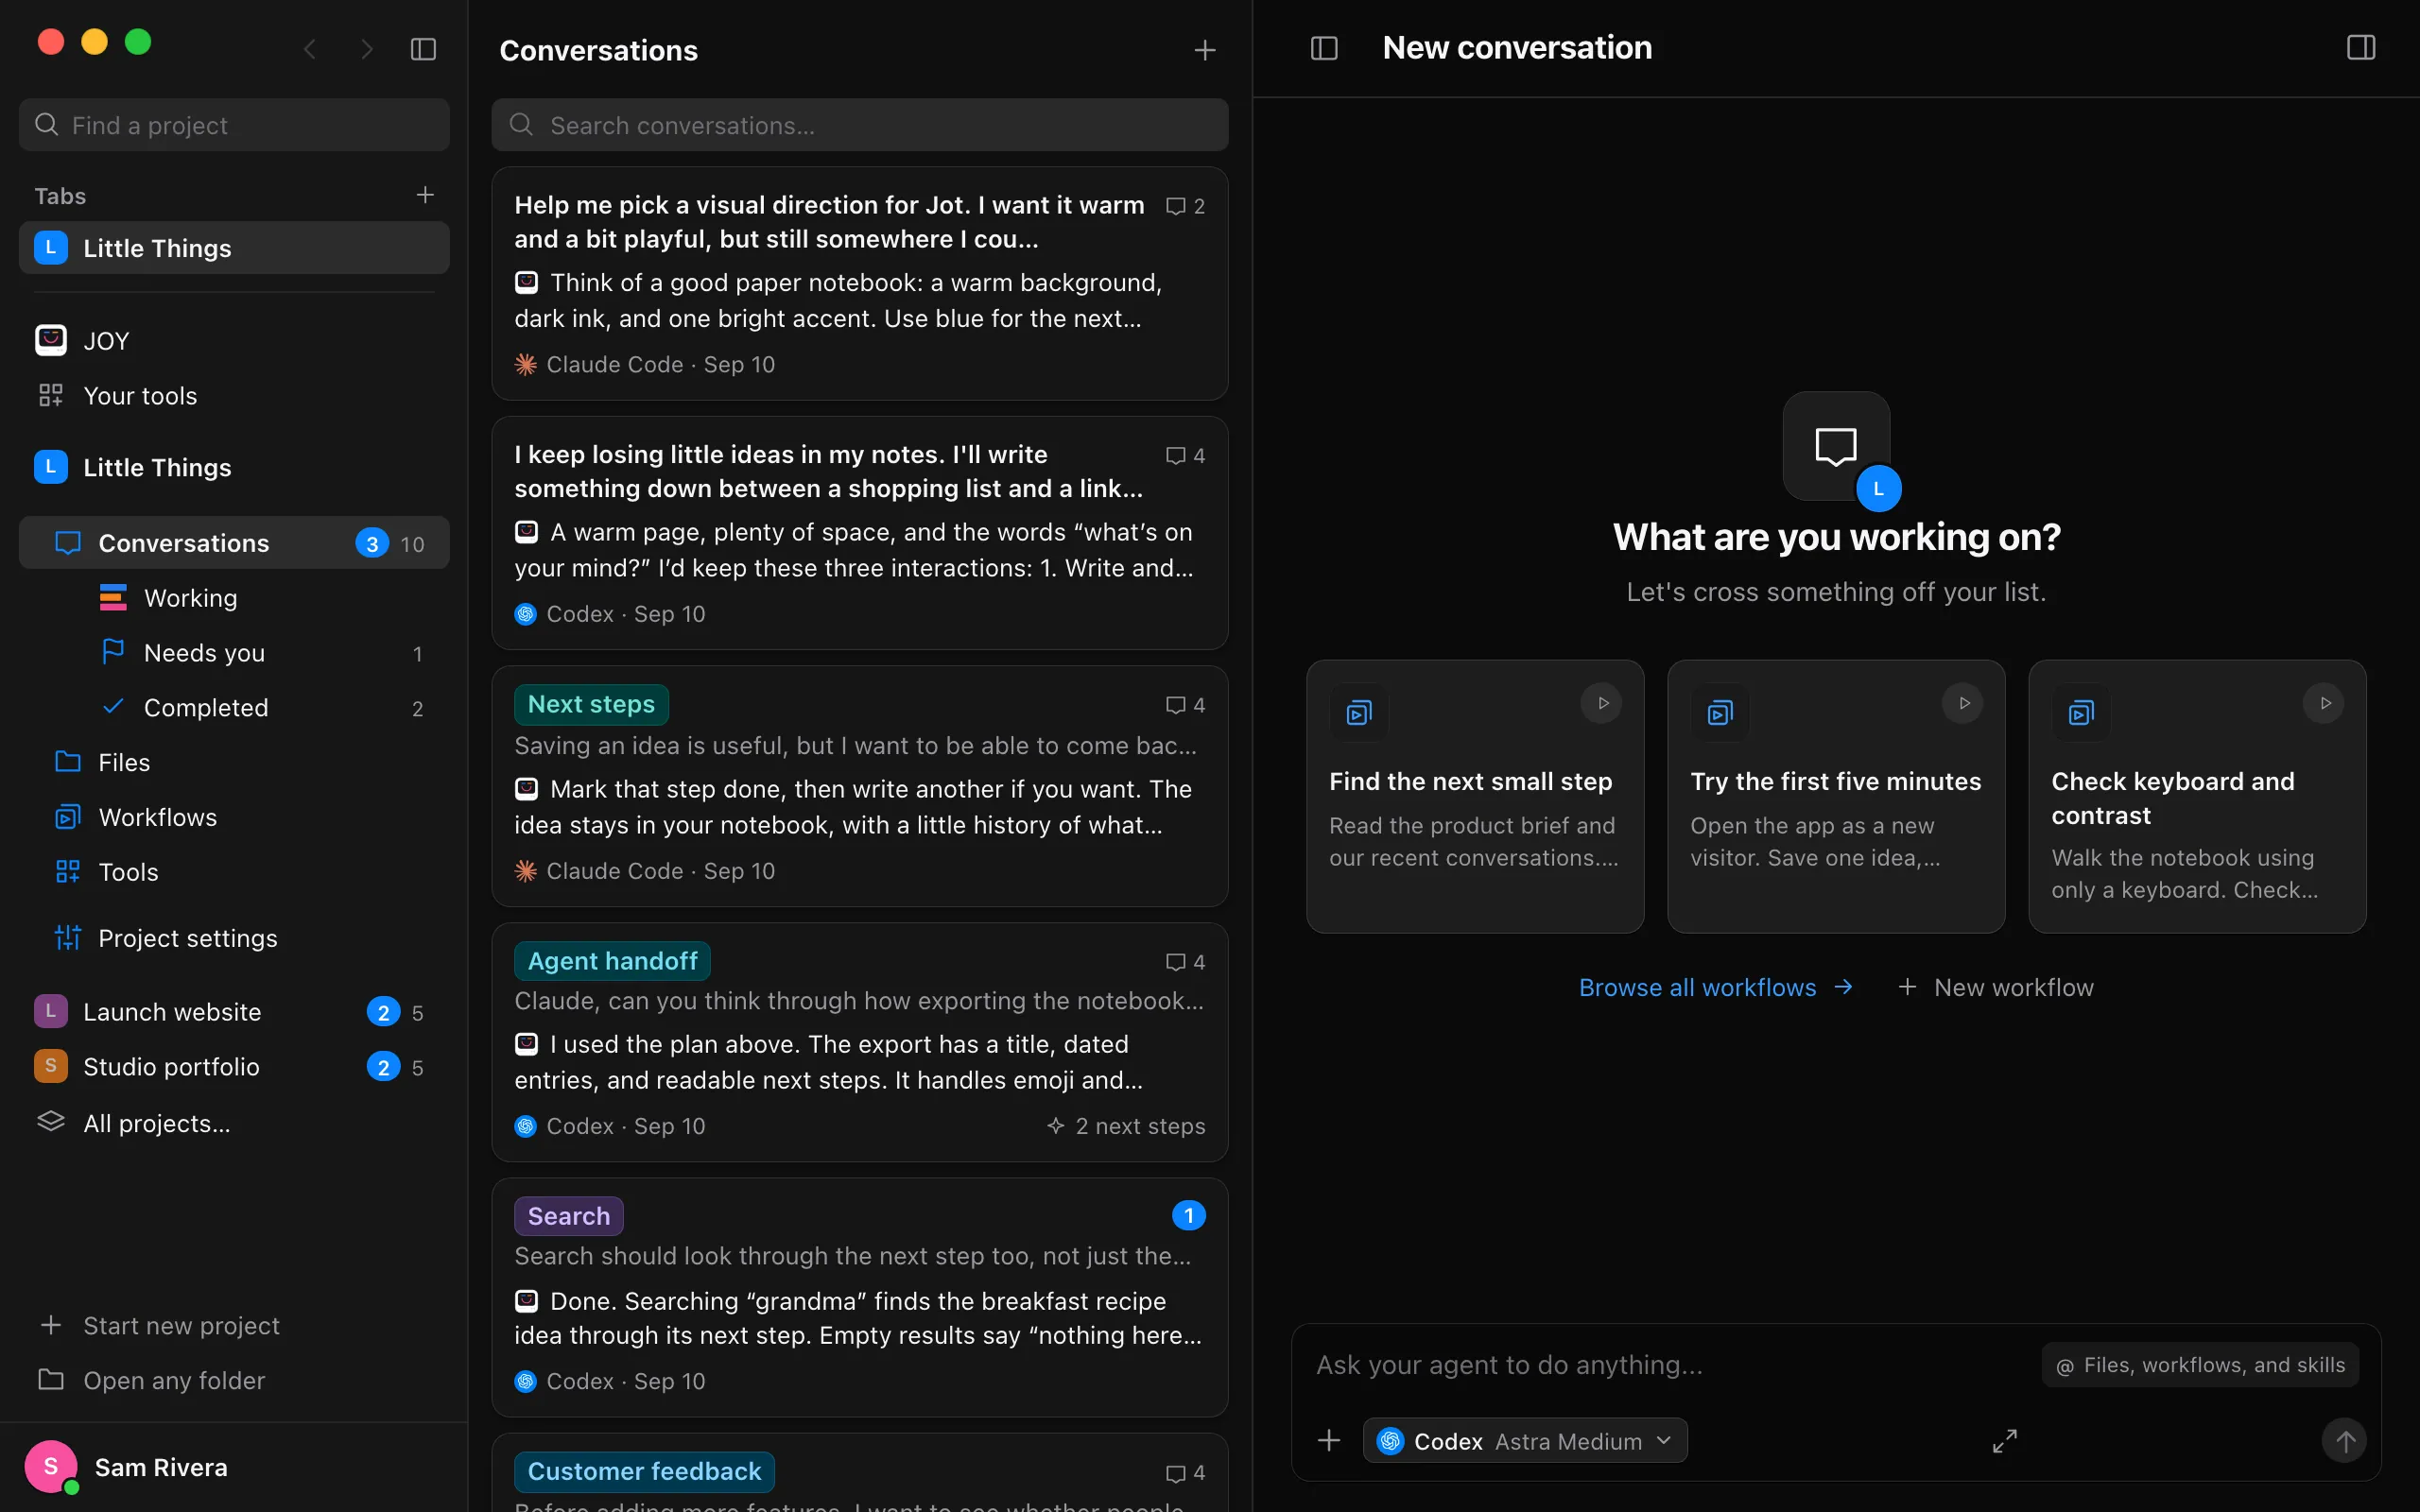
Task: Toggle the left sidebar icon beside navigation arrows
Action: pos(423,49)
